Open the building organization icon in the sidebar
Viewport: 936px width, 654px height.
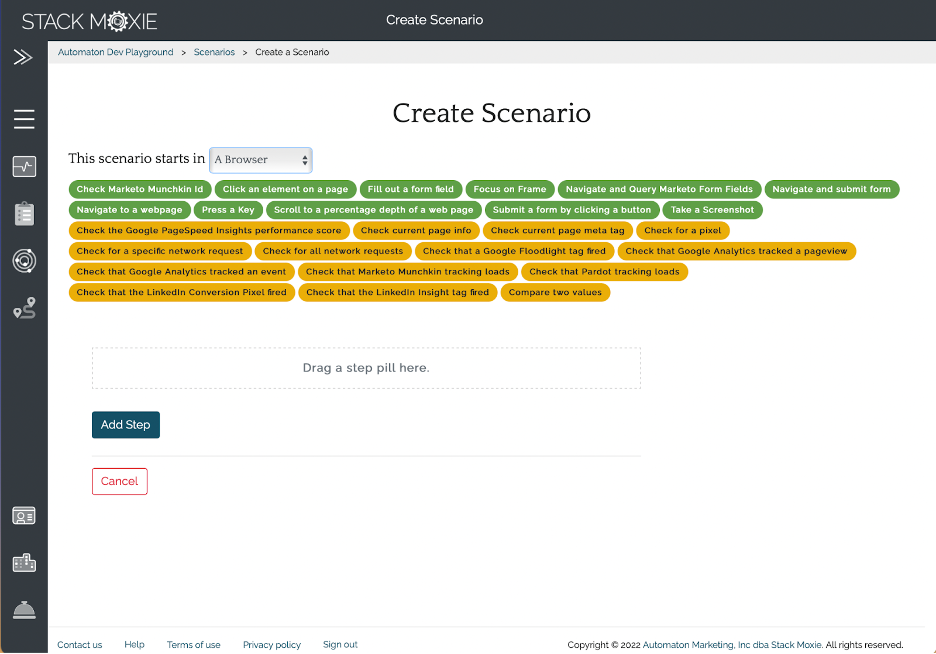click(x=24, y=563)
